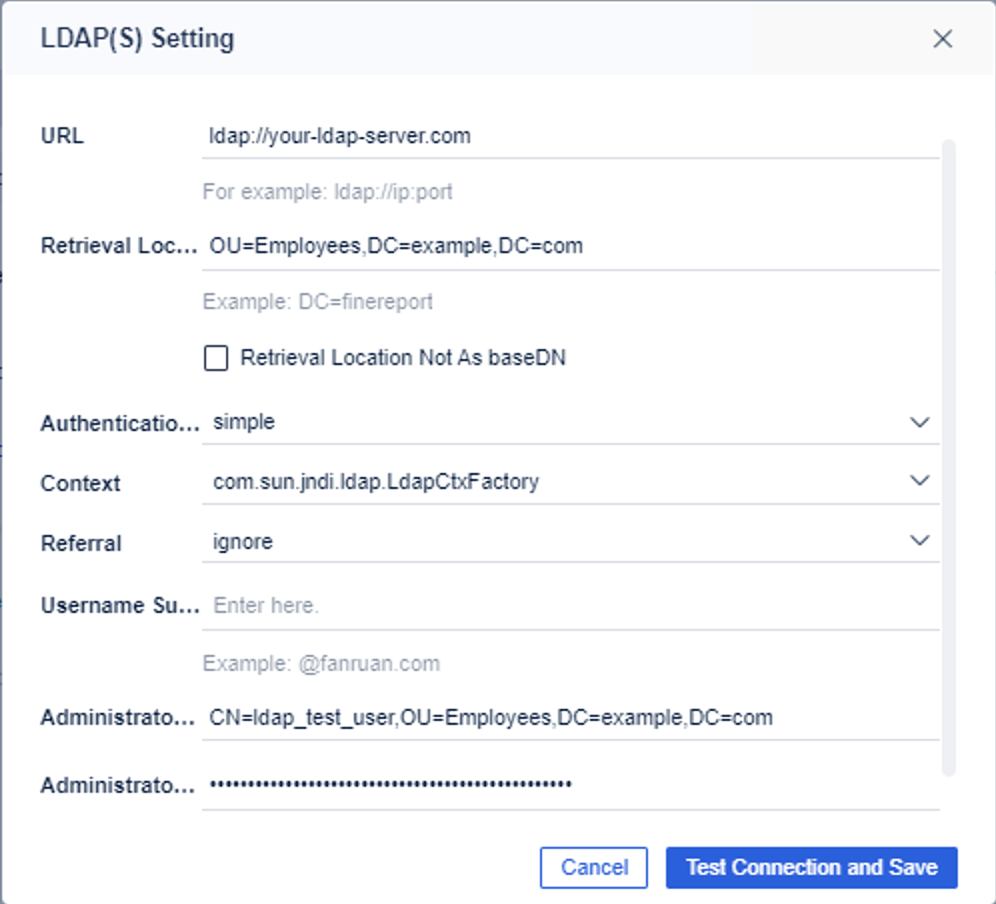The width and height of the screenshot is (996, 904).
Task: Click the 'ignore' referral value
Action: click(x=243, y=542)
